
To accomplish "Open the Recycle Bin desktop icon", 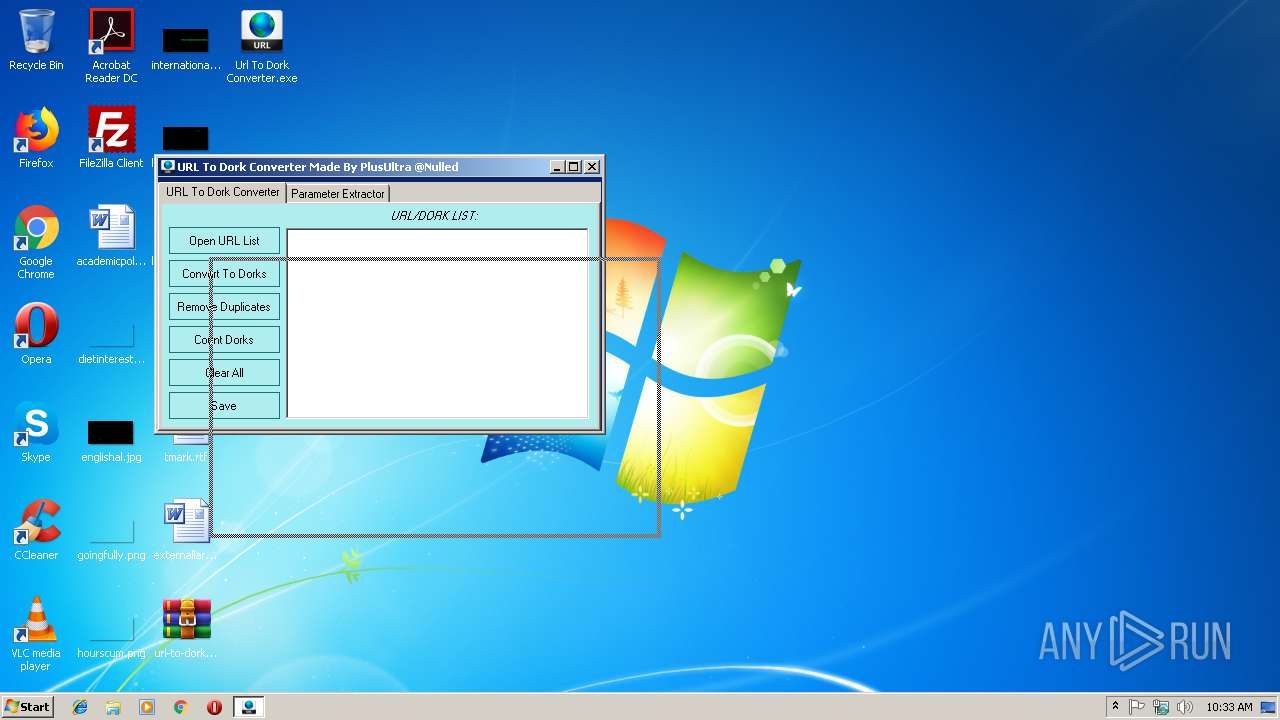I will [x=36, y=40].
